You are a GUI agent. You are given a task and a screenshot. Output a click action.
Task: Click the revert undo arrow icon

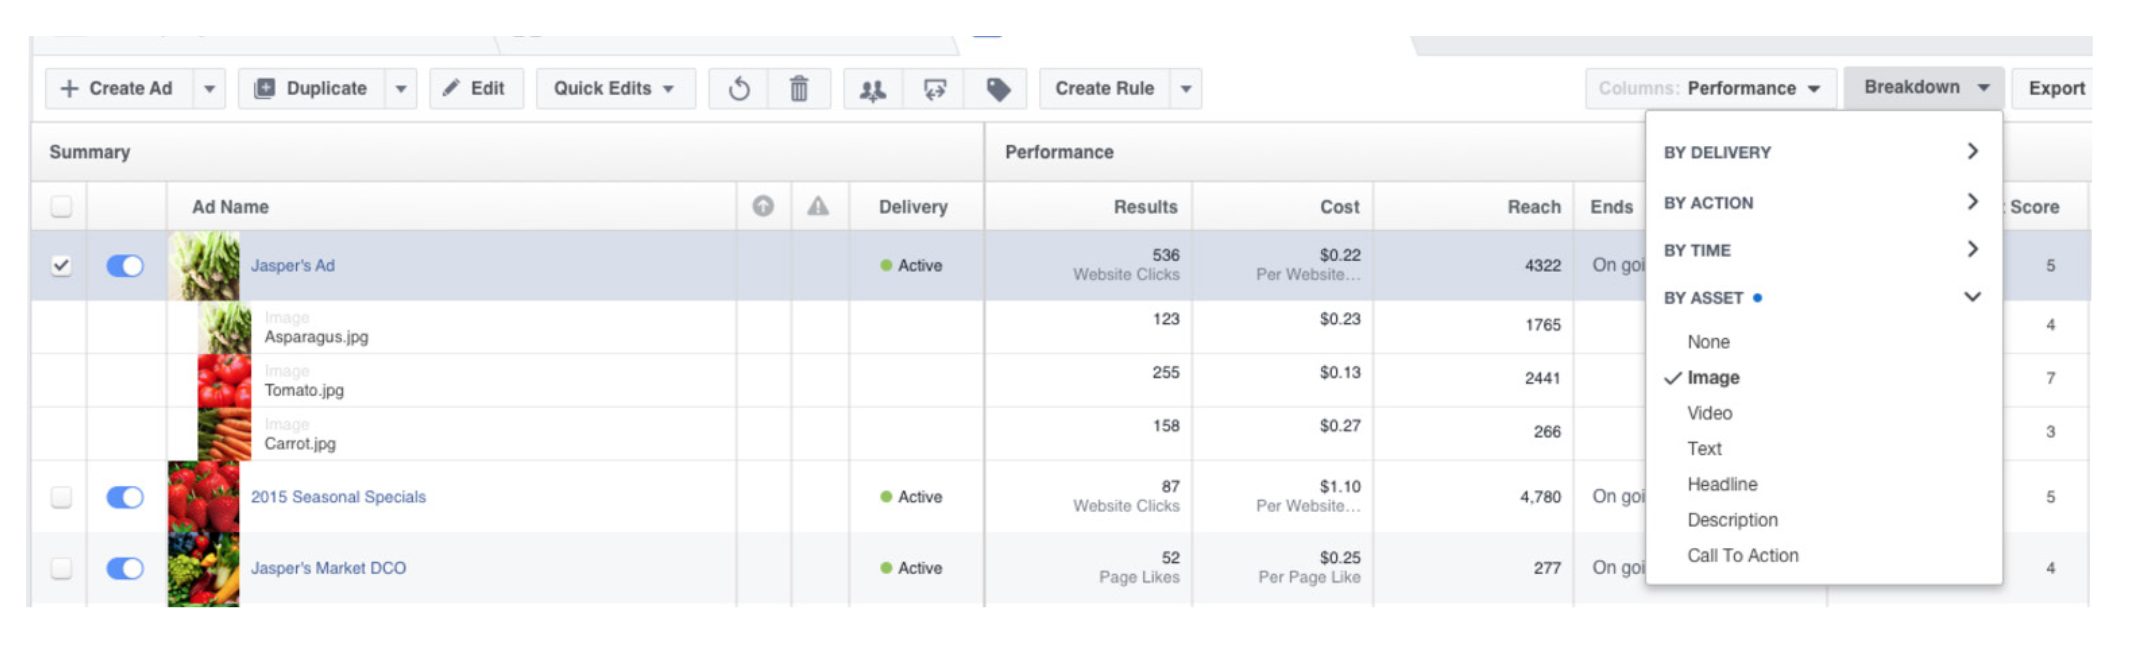click(739, 89)
